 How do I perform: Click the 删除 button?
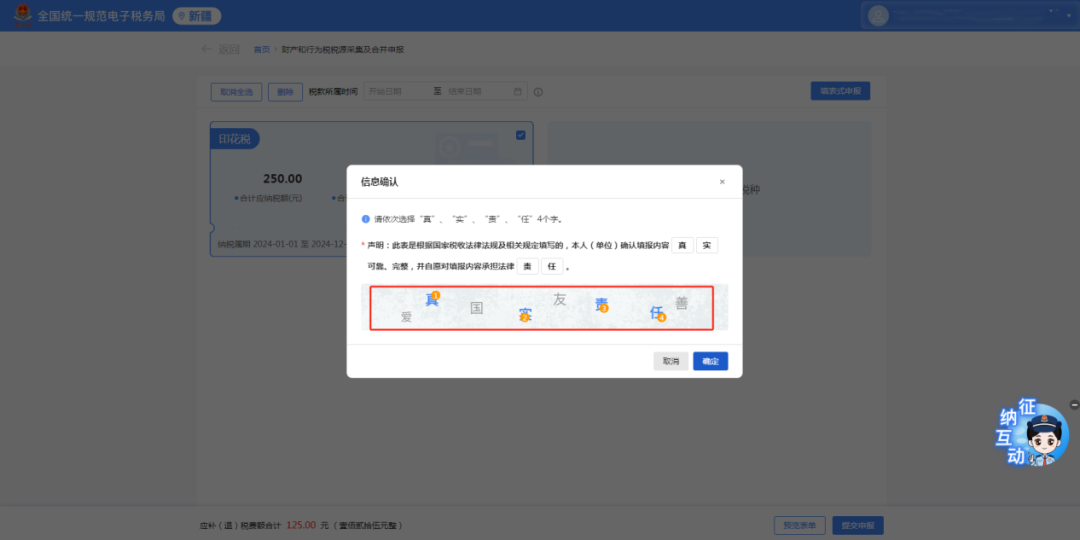pyautogui.click(x=285, y=92)
